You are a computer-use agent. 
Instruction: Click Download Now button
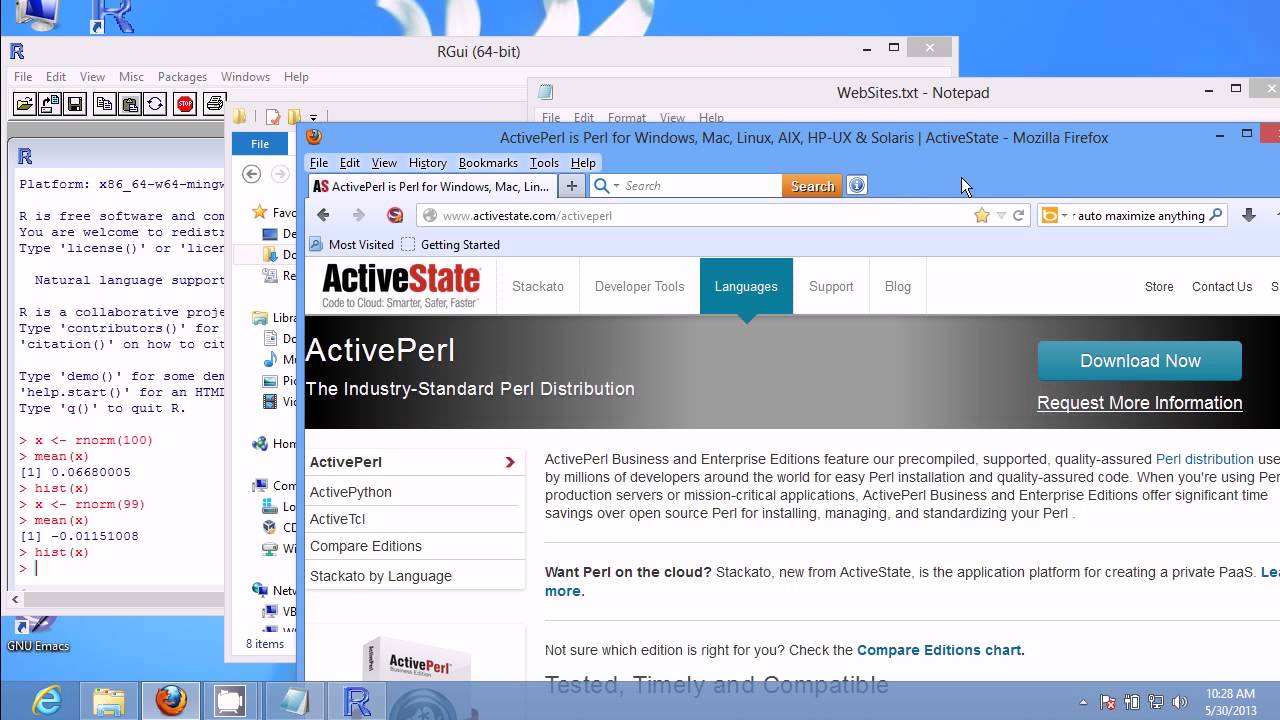coord(1140,361)
